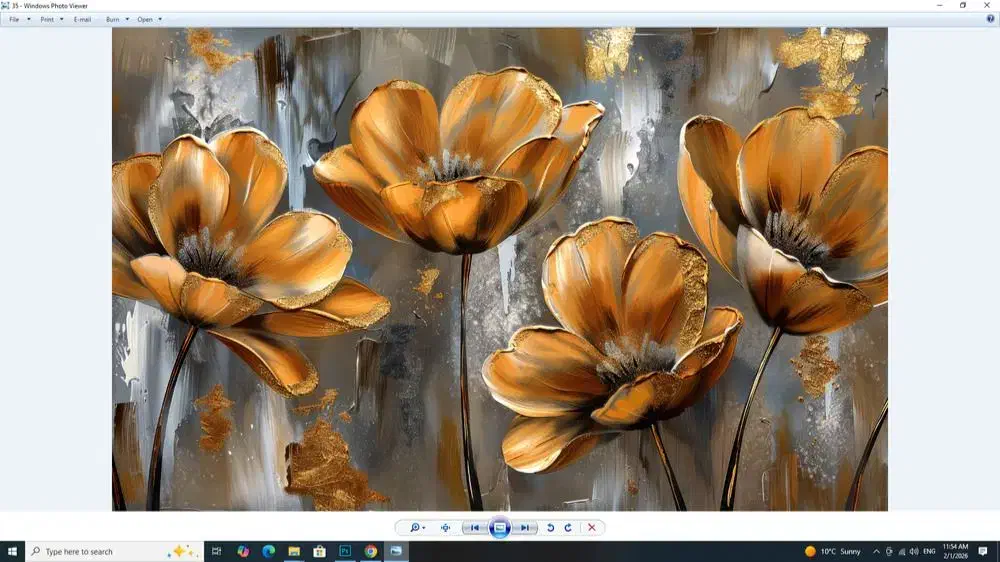Open Google Chrome from the taskbar
The image size is (1000, 562).
point(371,551)
